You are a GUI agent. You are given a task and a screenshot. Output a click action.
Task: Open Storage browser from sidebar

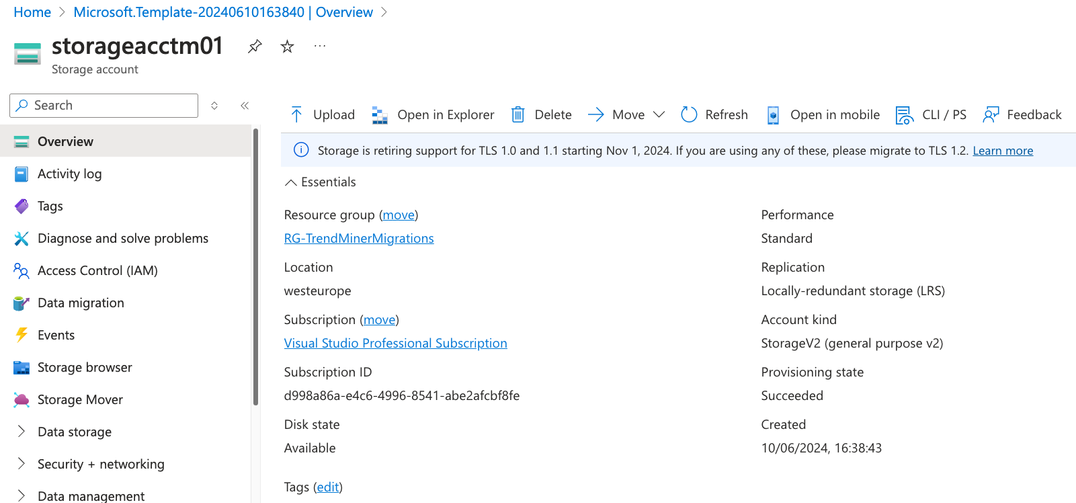[84, 368]
